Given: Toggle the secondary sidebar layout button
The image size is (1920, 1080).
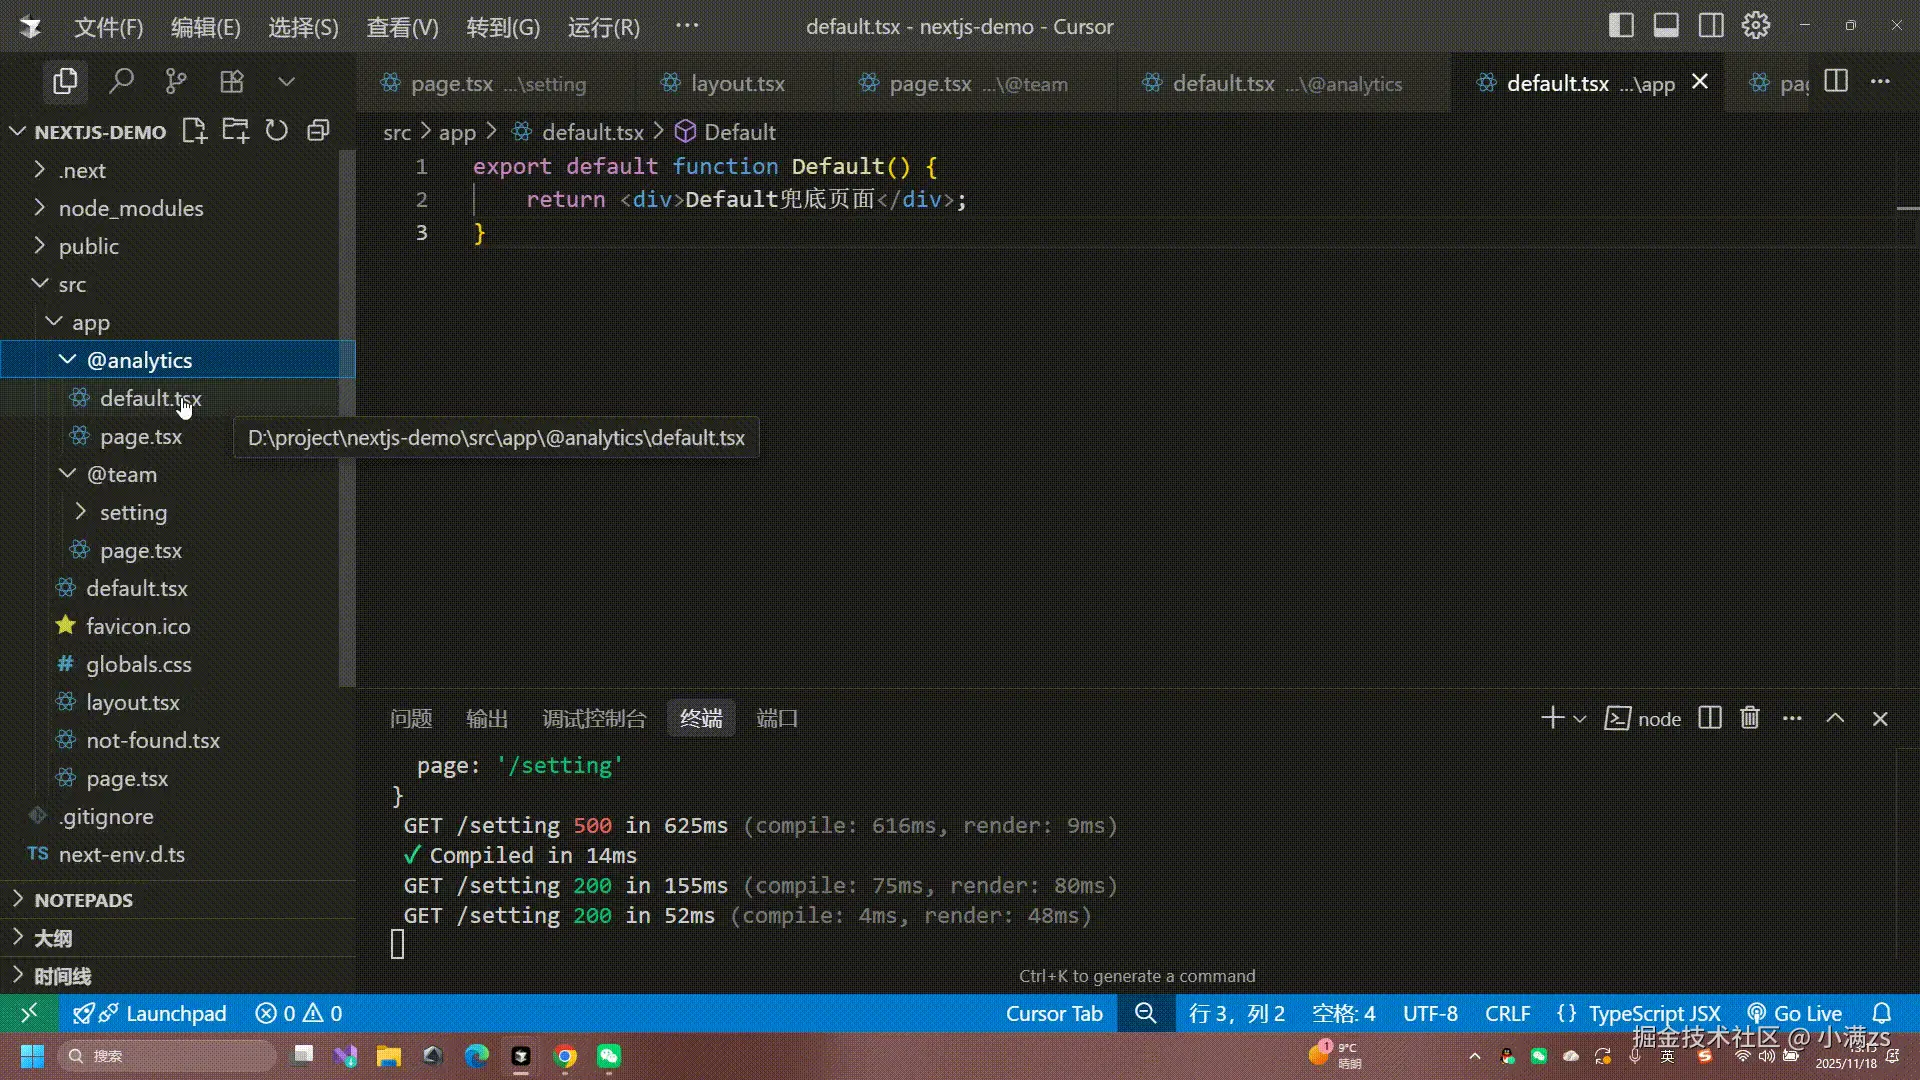Looking at the screenshot, I should coord(1711,26).
